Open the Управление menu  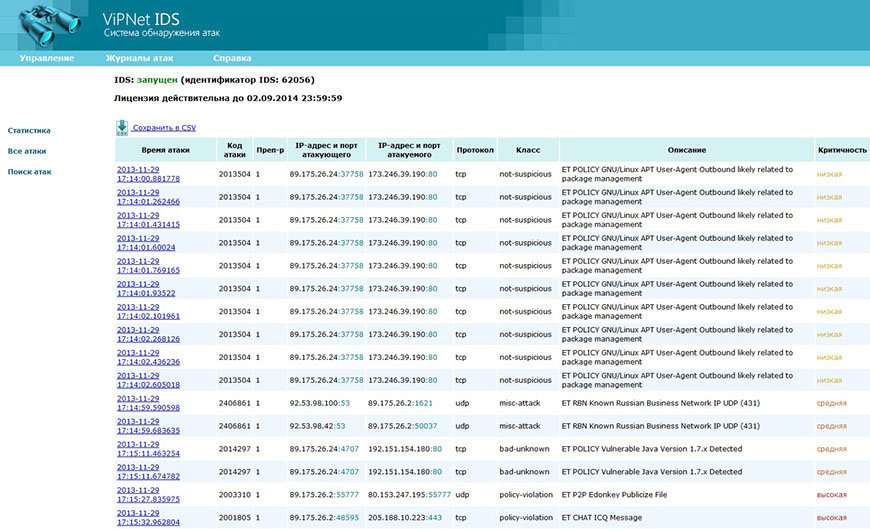click(x=47, y=58)
